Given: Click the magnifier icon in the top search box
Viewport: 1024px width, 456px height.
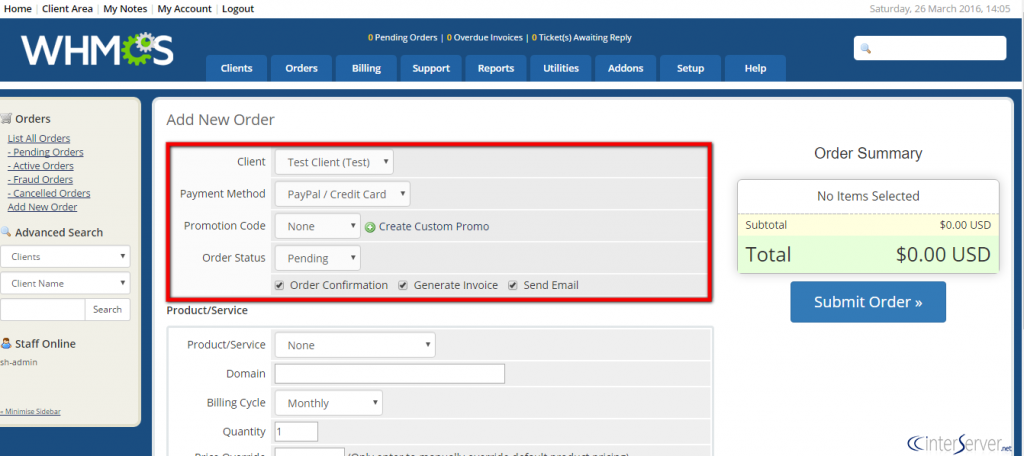Looking at the screenshot, I should (866, 48).
